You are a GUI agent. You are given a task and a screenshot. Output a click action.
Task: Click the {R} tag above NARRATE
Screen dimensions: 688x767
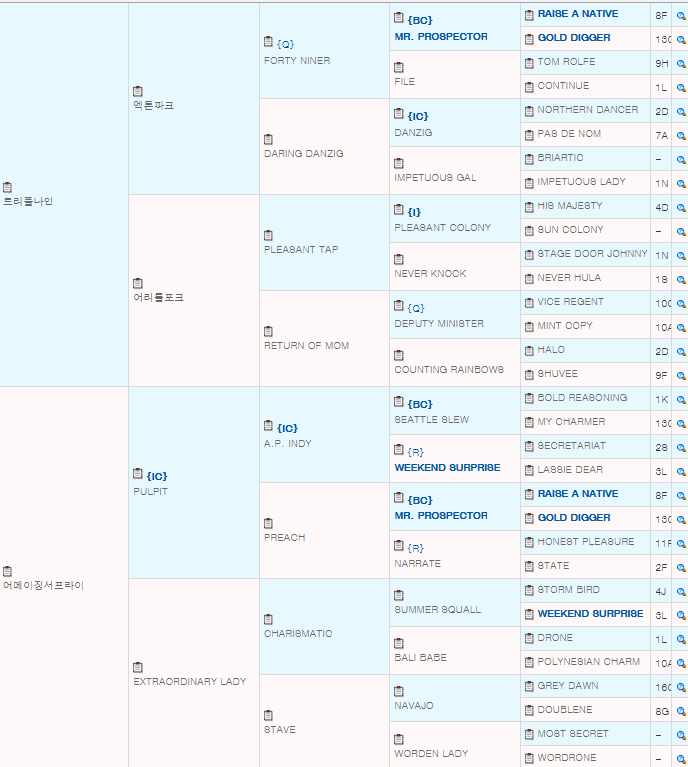(x=415, y=548)
